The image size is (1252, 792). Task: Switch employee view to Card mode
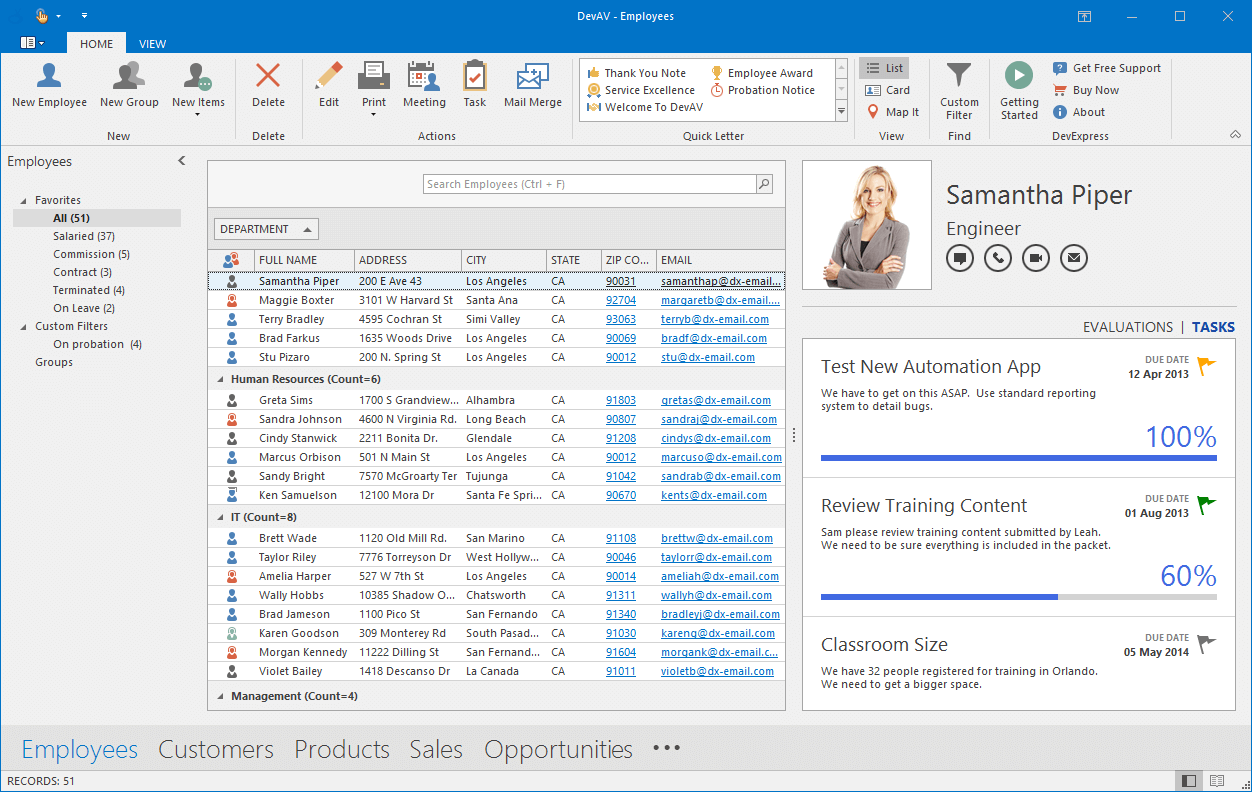[x=884, y=90]
